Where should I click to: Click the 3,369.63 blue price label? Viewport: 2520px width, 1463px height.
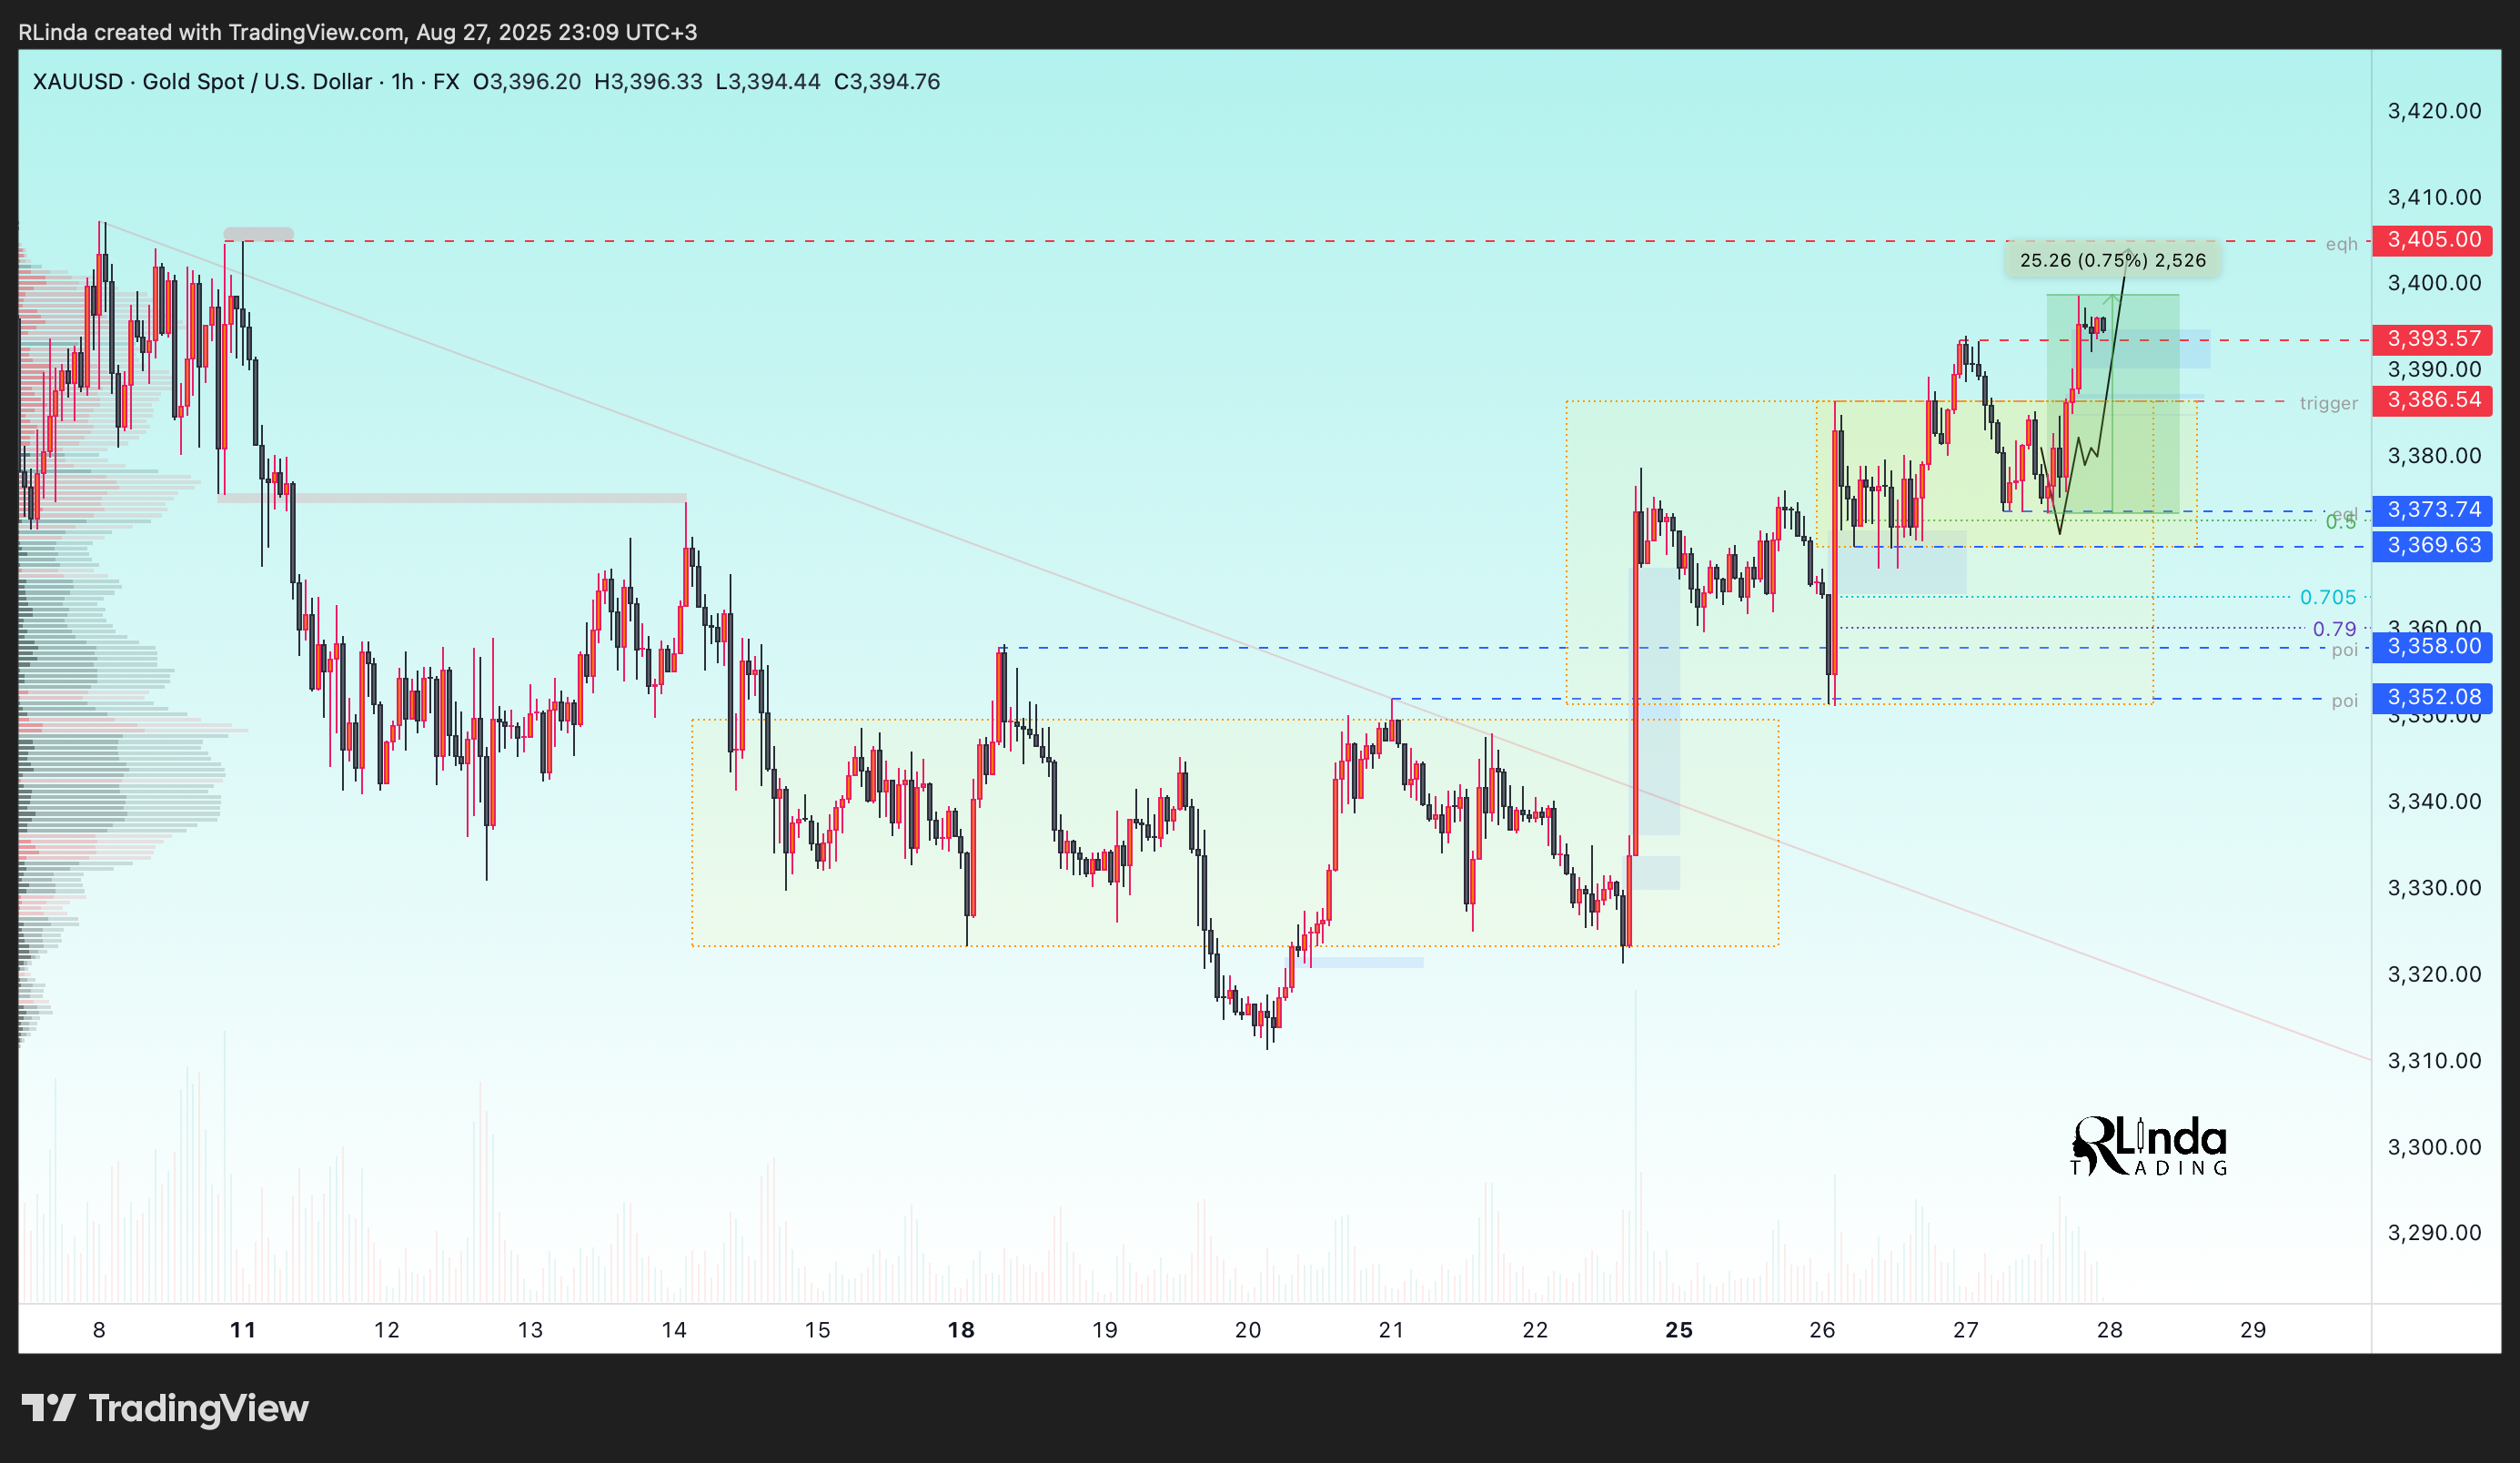pyautogui.click(x=2432, y=546)
